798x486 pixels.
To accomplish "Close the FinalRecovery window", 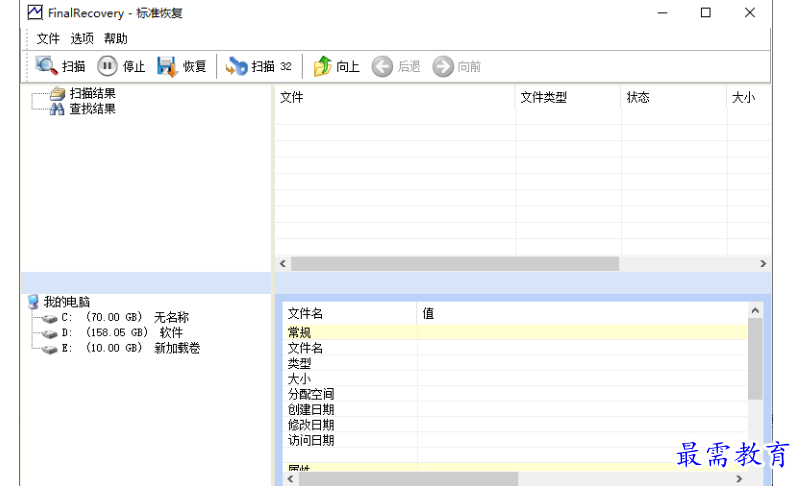I will click(x=750, y=13).
